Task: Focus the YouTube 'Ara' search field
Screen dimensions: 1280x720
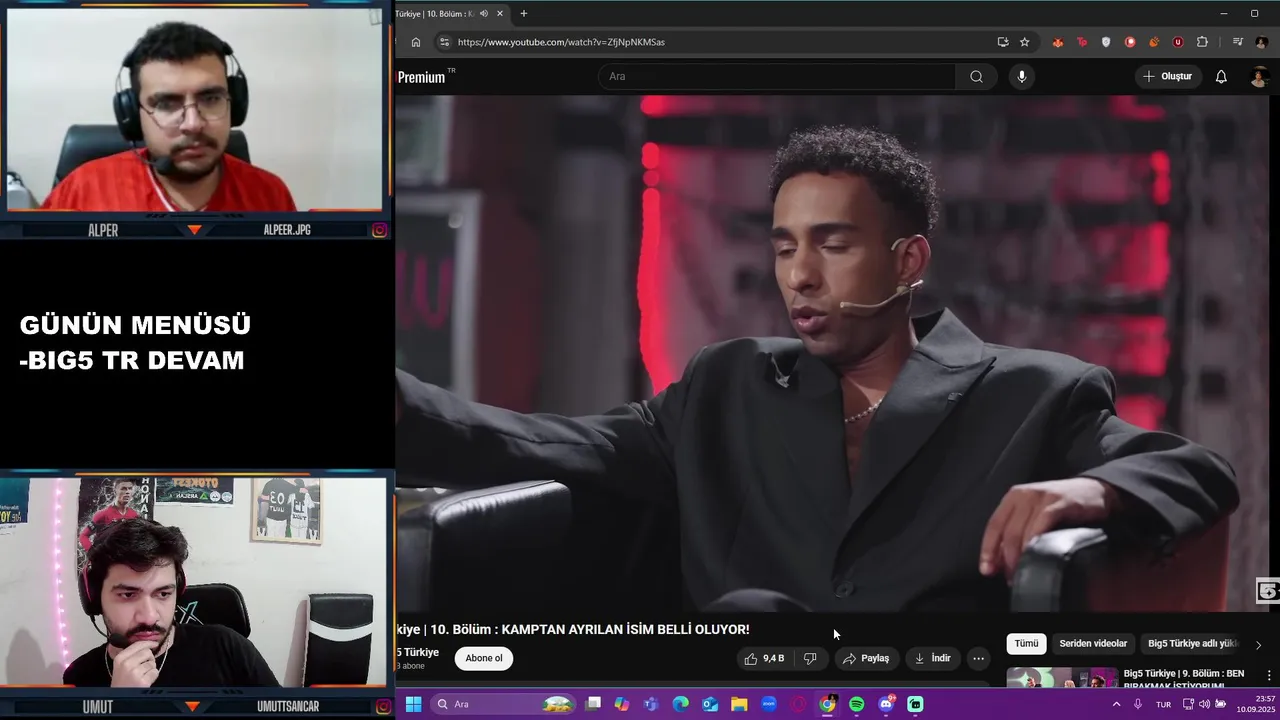Action: coord(777,76)
